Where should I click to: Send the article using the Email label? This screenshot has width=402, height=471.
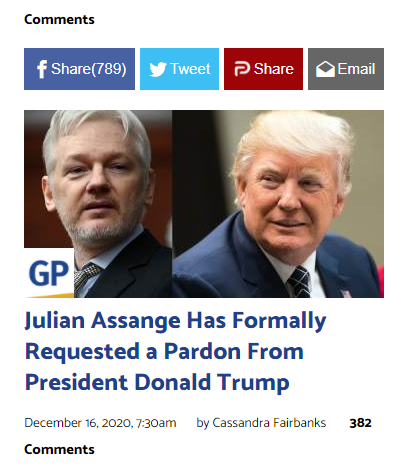coord(356,69)
